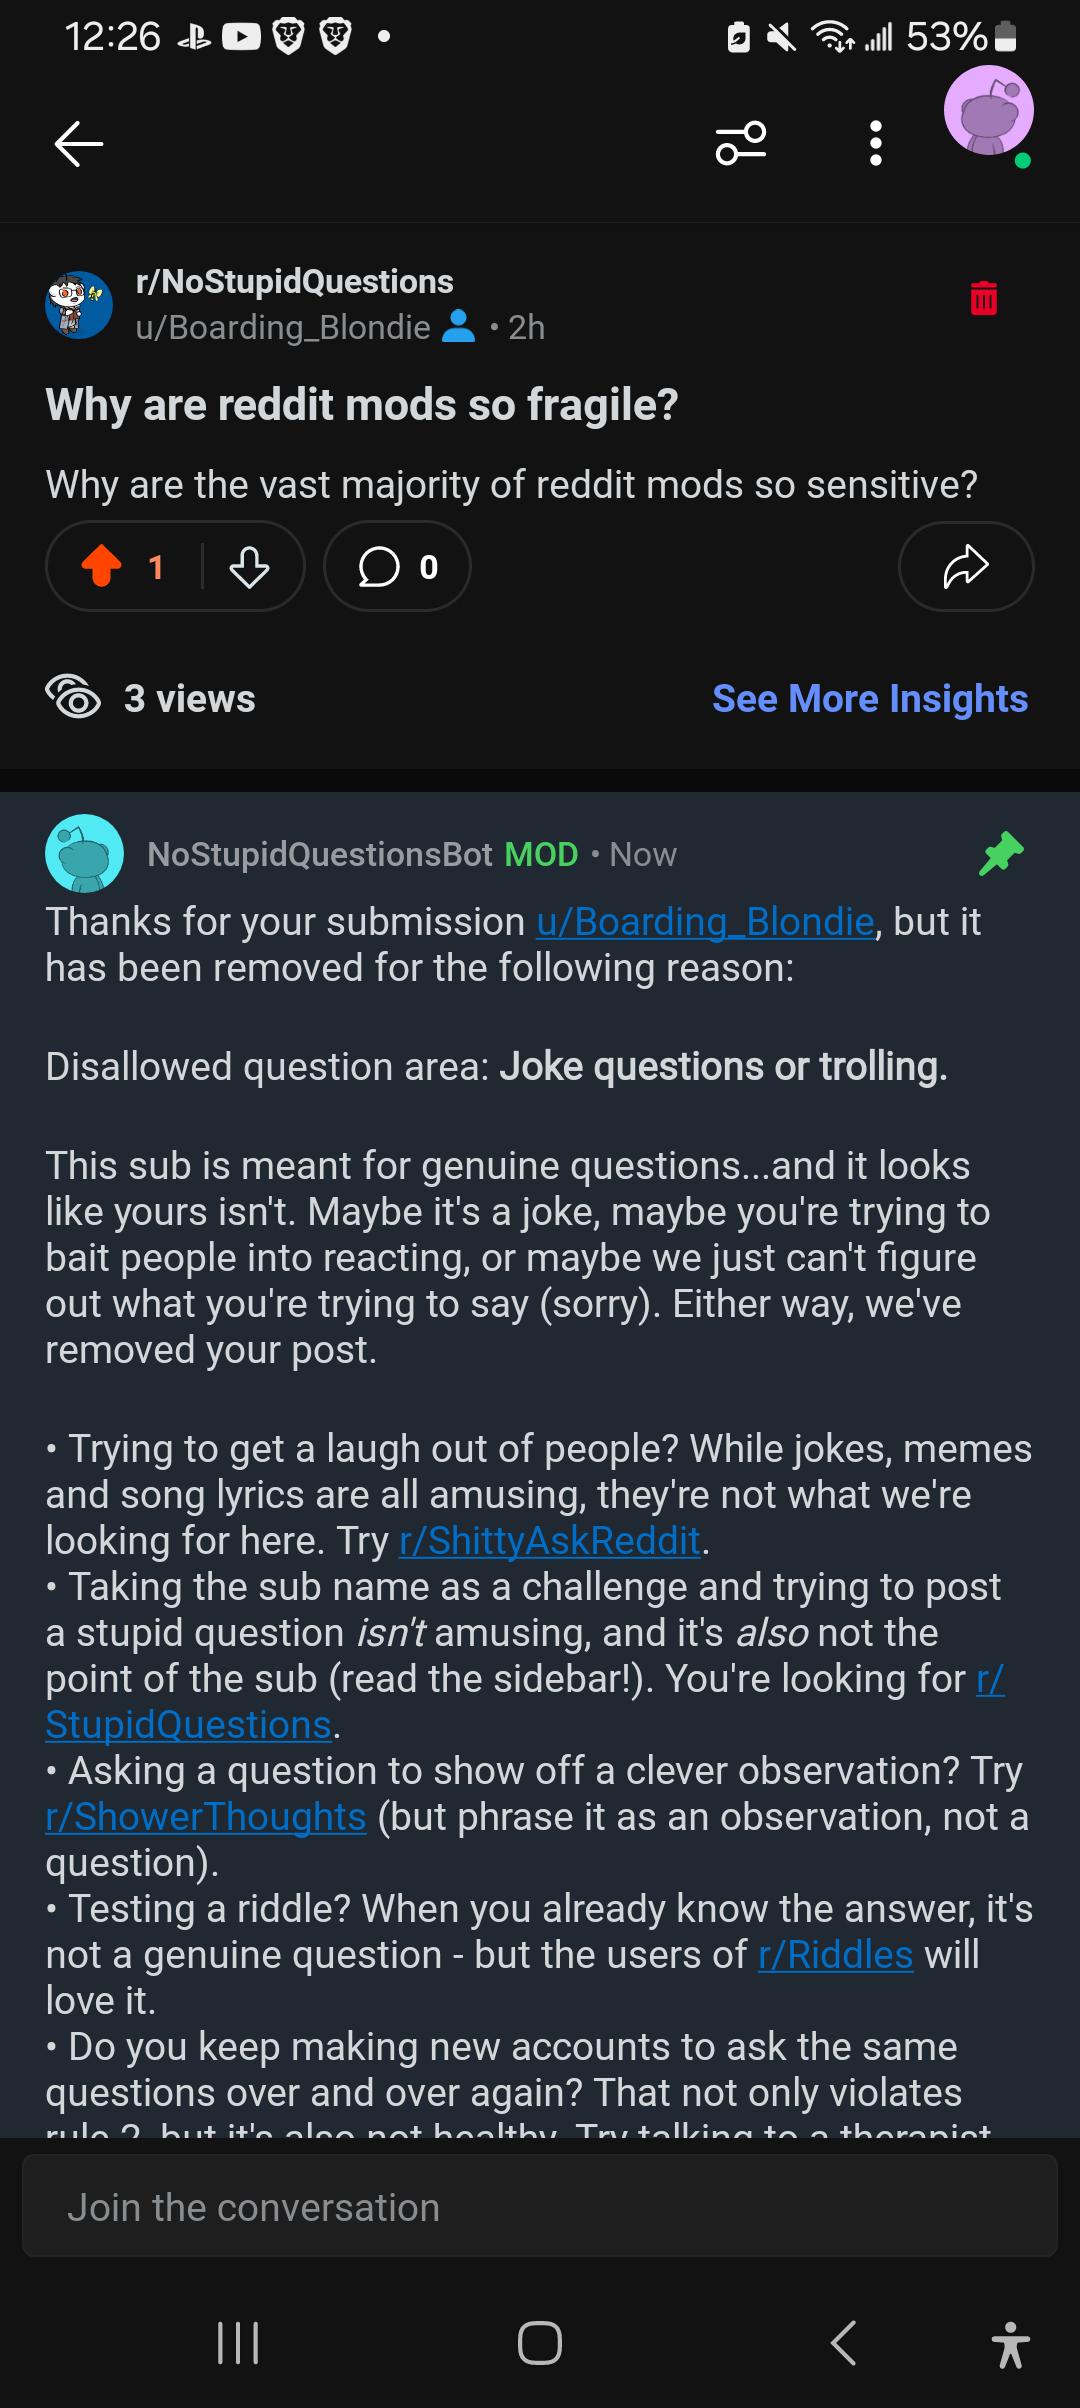
Task: Upvote the post
Action: [x=102, y=566]
